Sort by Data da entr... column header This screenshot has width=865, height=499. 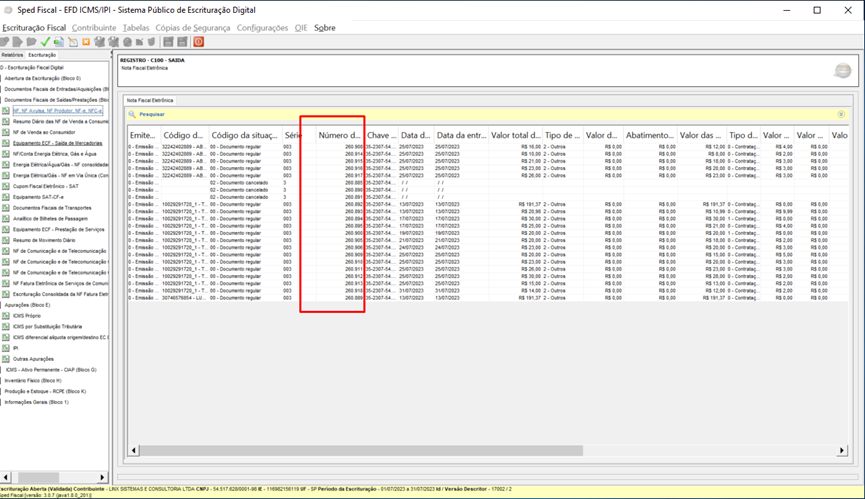(x=461, y=135)
